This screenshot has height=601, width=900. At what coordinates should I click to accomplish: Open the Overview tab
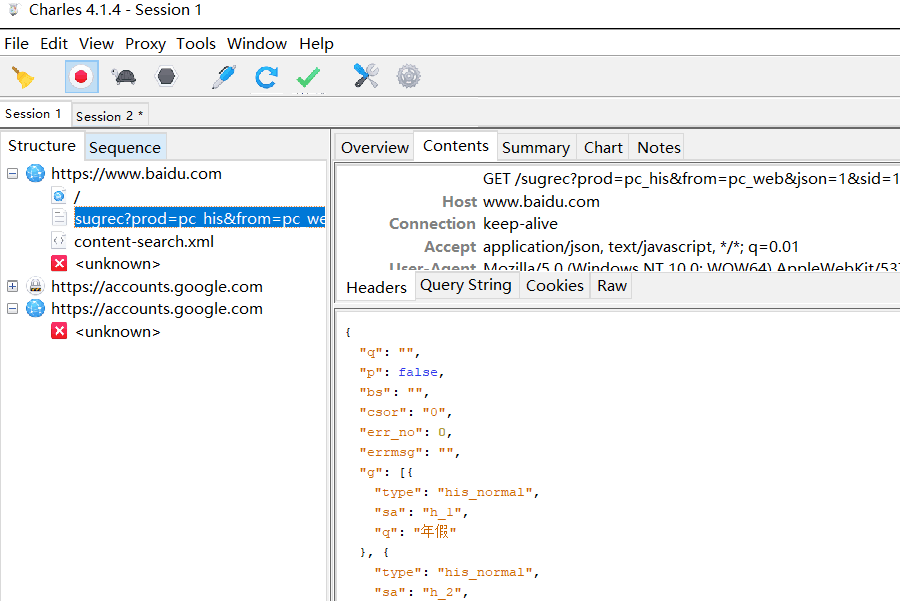point(375,148)
